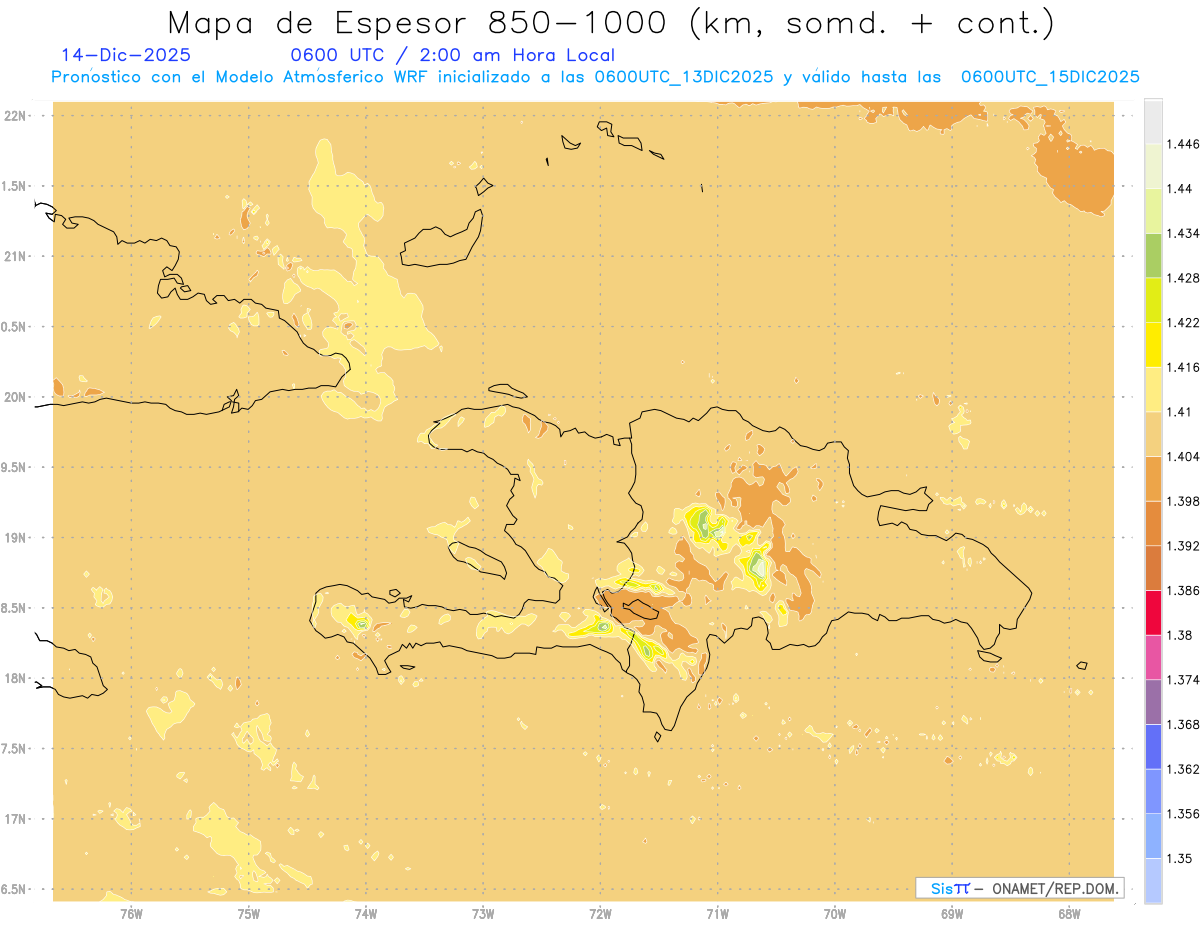The width and height of the screenshot is (1200, 927).
Task: Click the '74W' longitude label
Action: click(x=365, y=914)
